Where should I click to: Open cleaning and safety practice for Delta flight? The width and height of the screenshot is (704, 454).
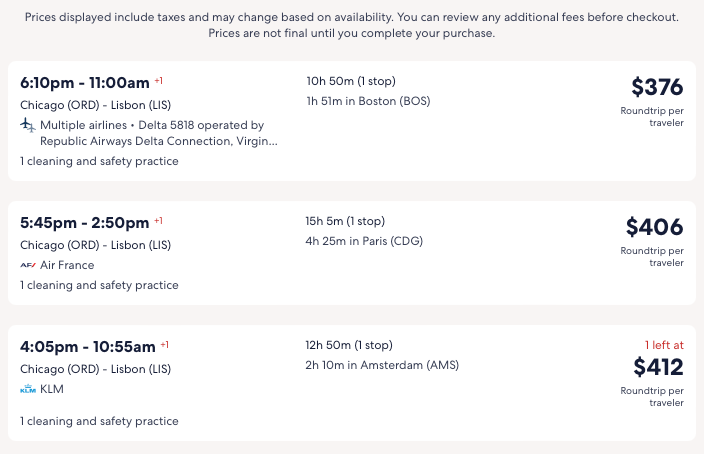tap(99, 161)
